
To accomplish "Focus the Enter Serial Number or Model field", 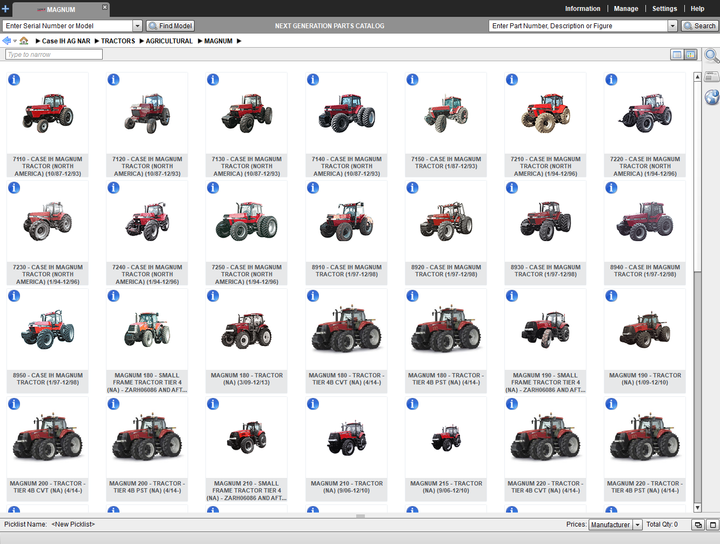I will click(x=68, y=26).
